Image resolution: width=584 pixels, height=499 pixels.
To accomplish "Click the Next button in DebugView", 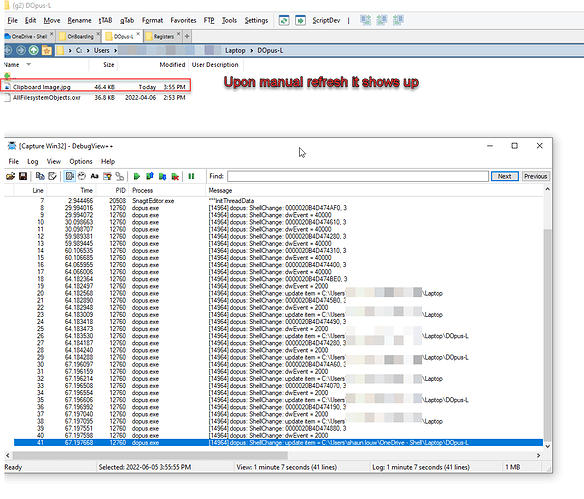I will pyautogui.click(x=505, y=176).
